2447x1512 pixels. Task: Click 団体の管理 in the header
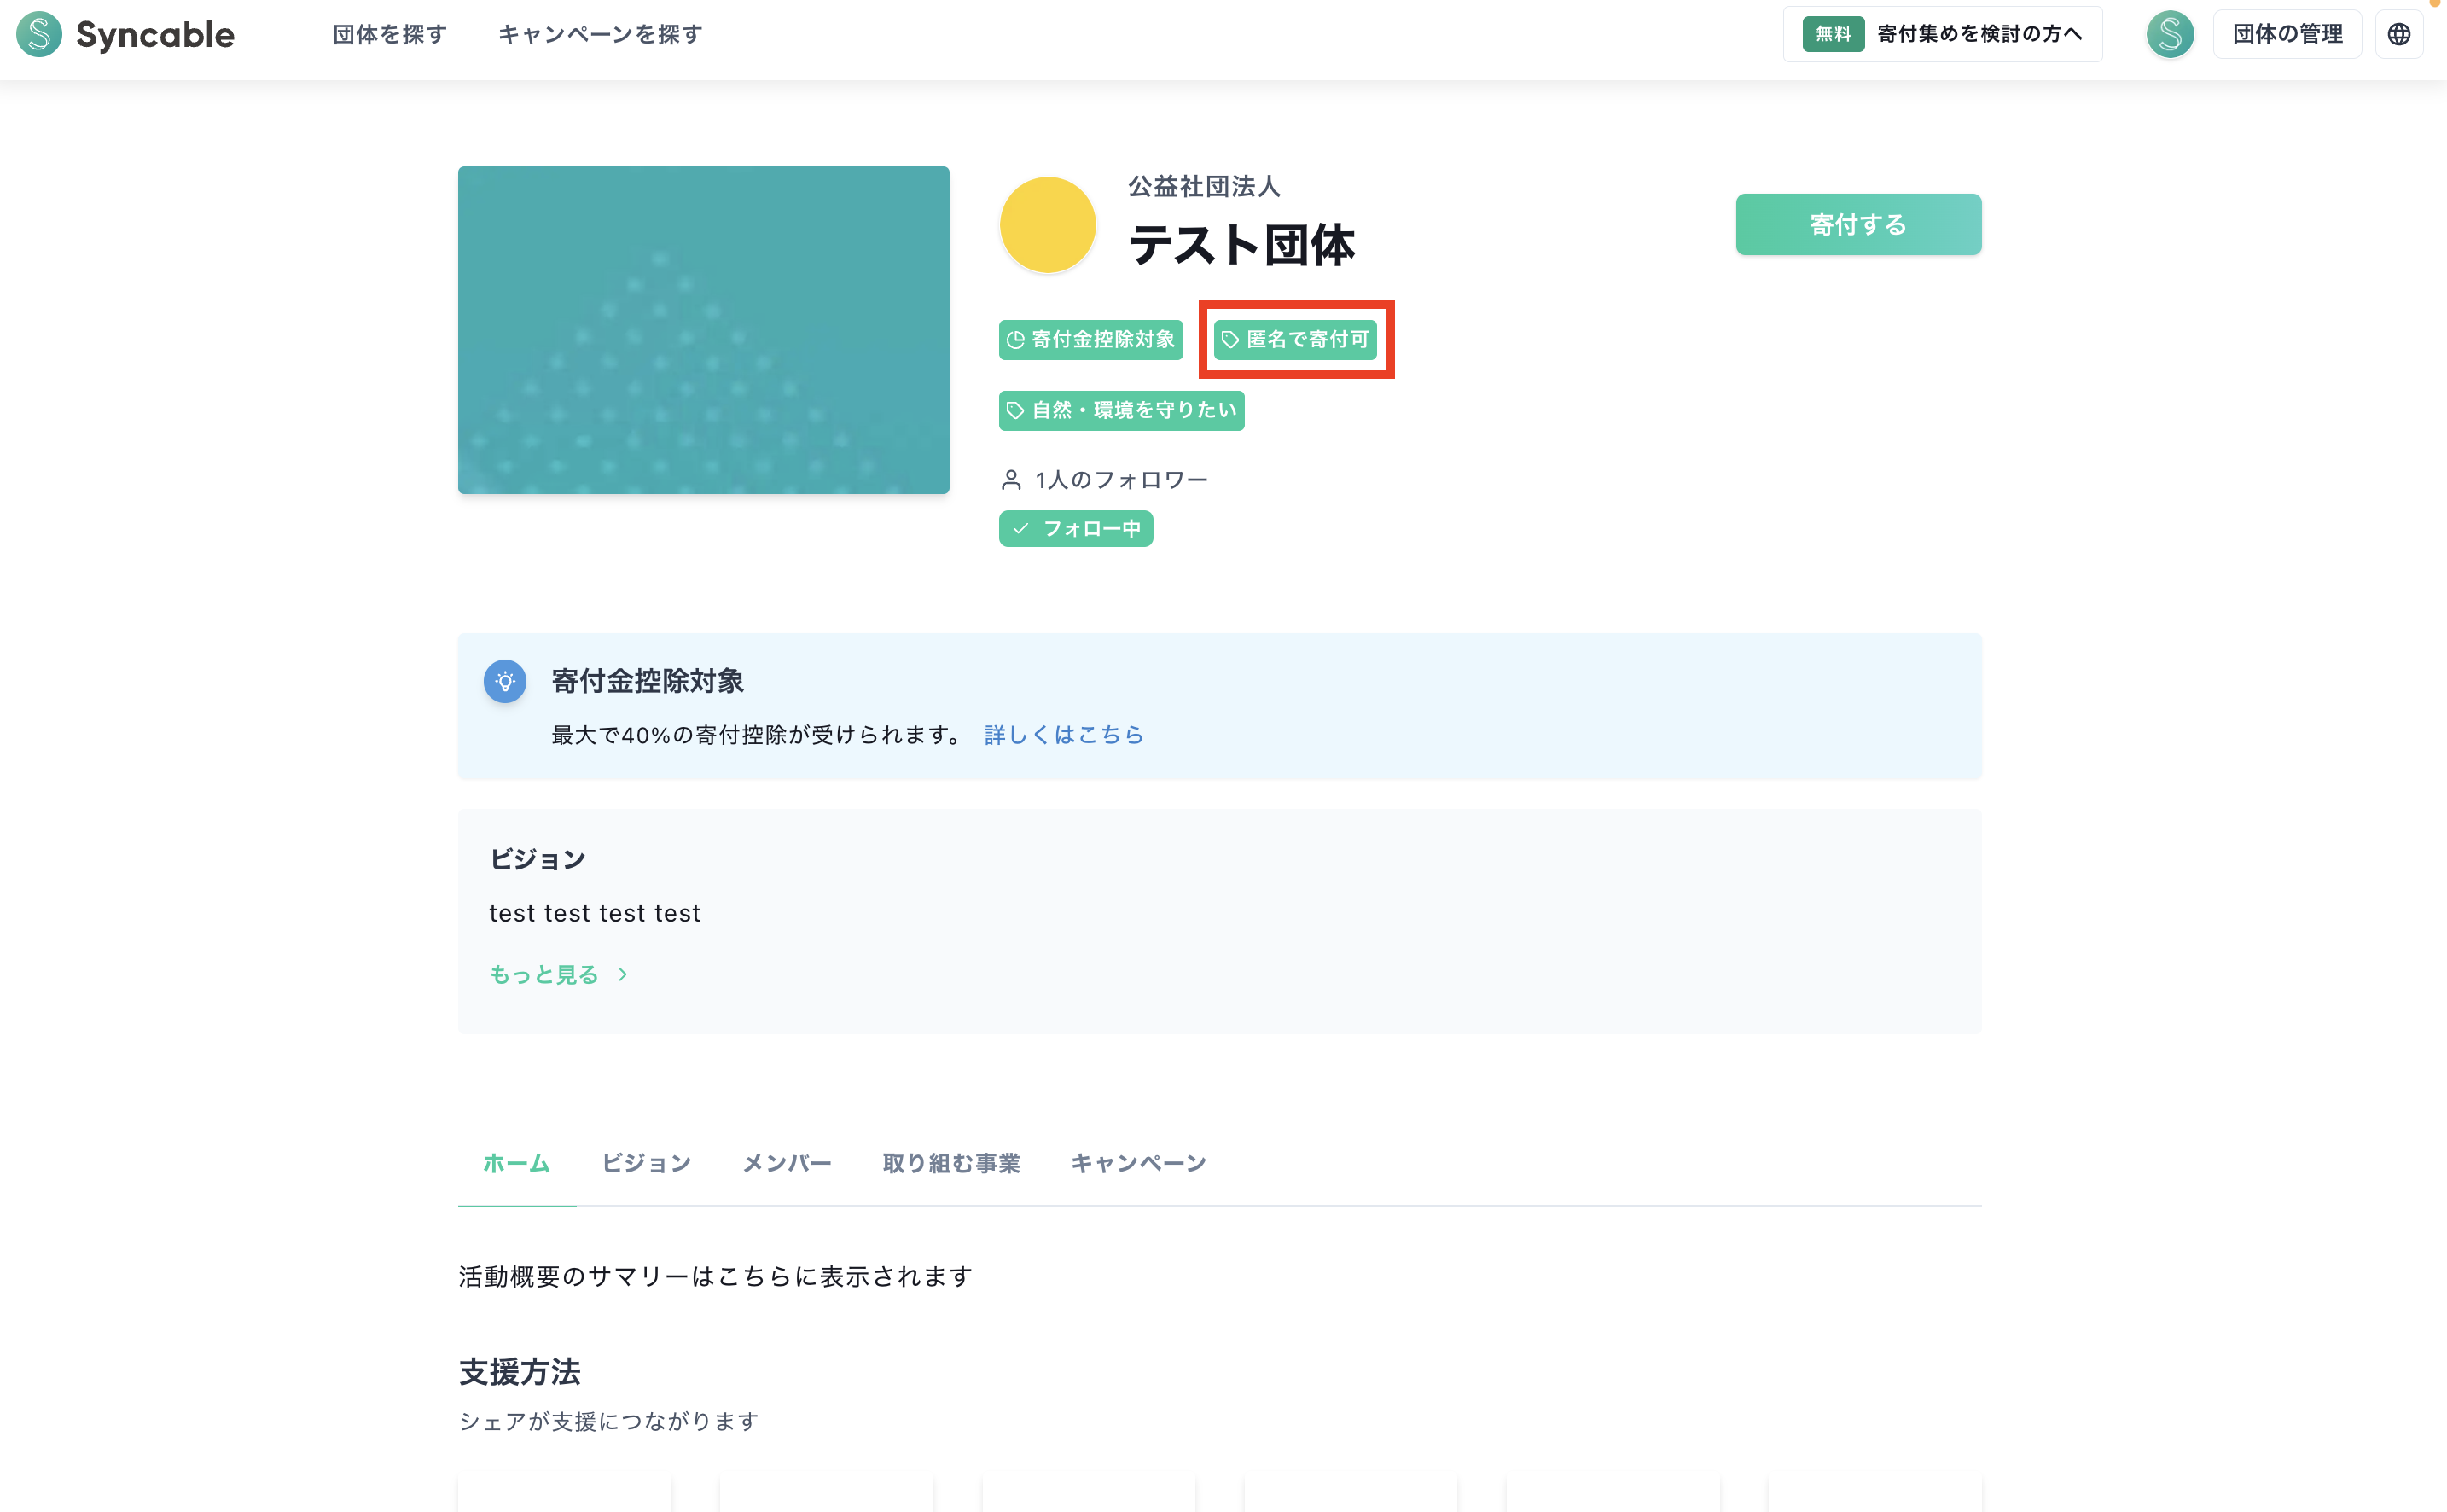point(2287,33)
